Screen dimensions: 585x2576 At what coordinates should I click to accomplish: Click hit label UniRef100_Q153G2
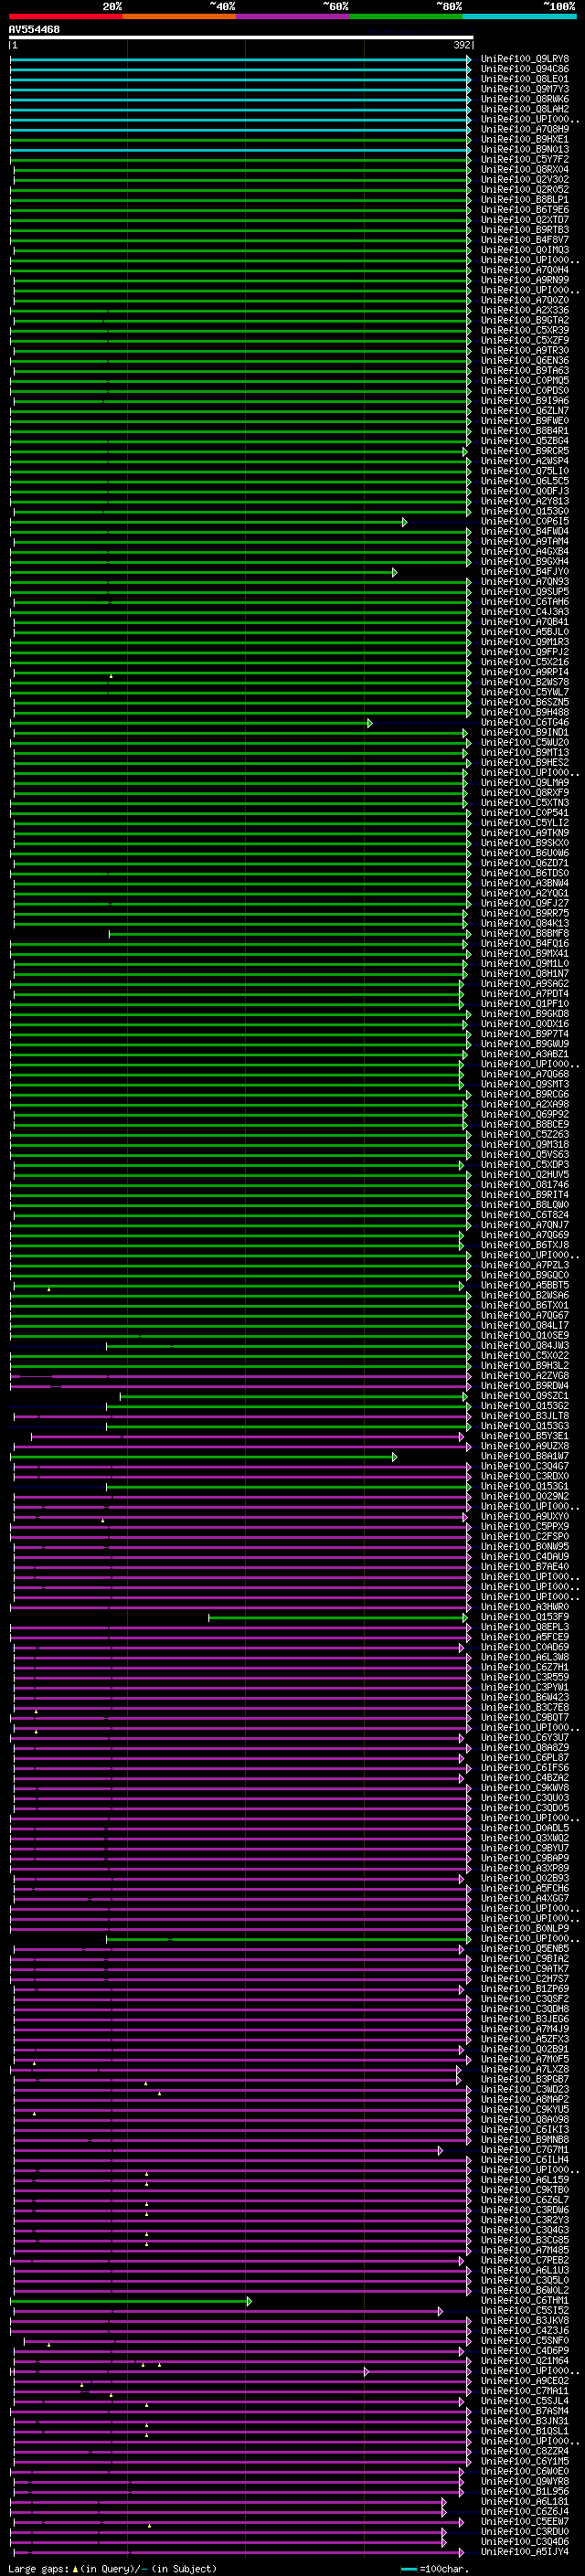[525, 1406]
